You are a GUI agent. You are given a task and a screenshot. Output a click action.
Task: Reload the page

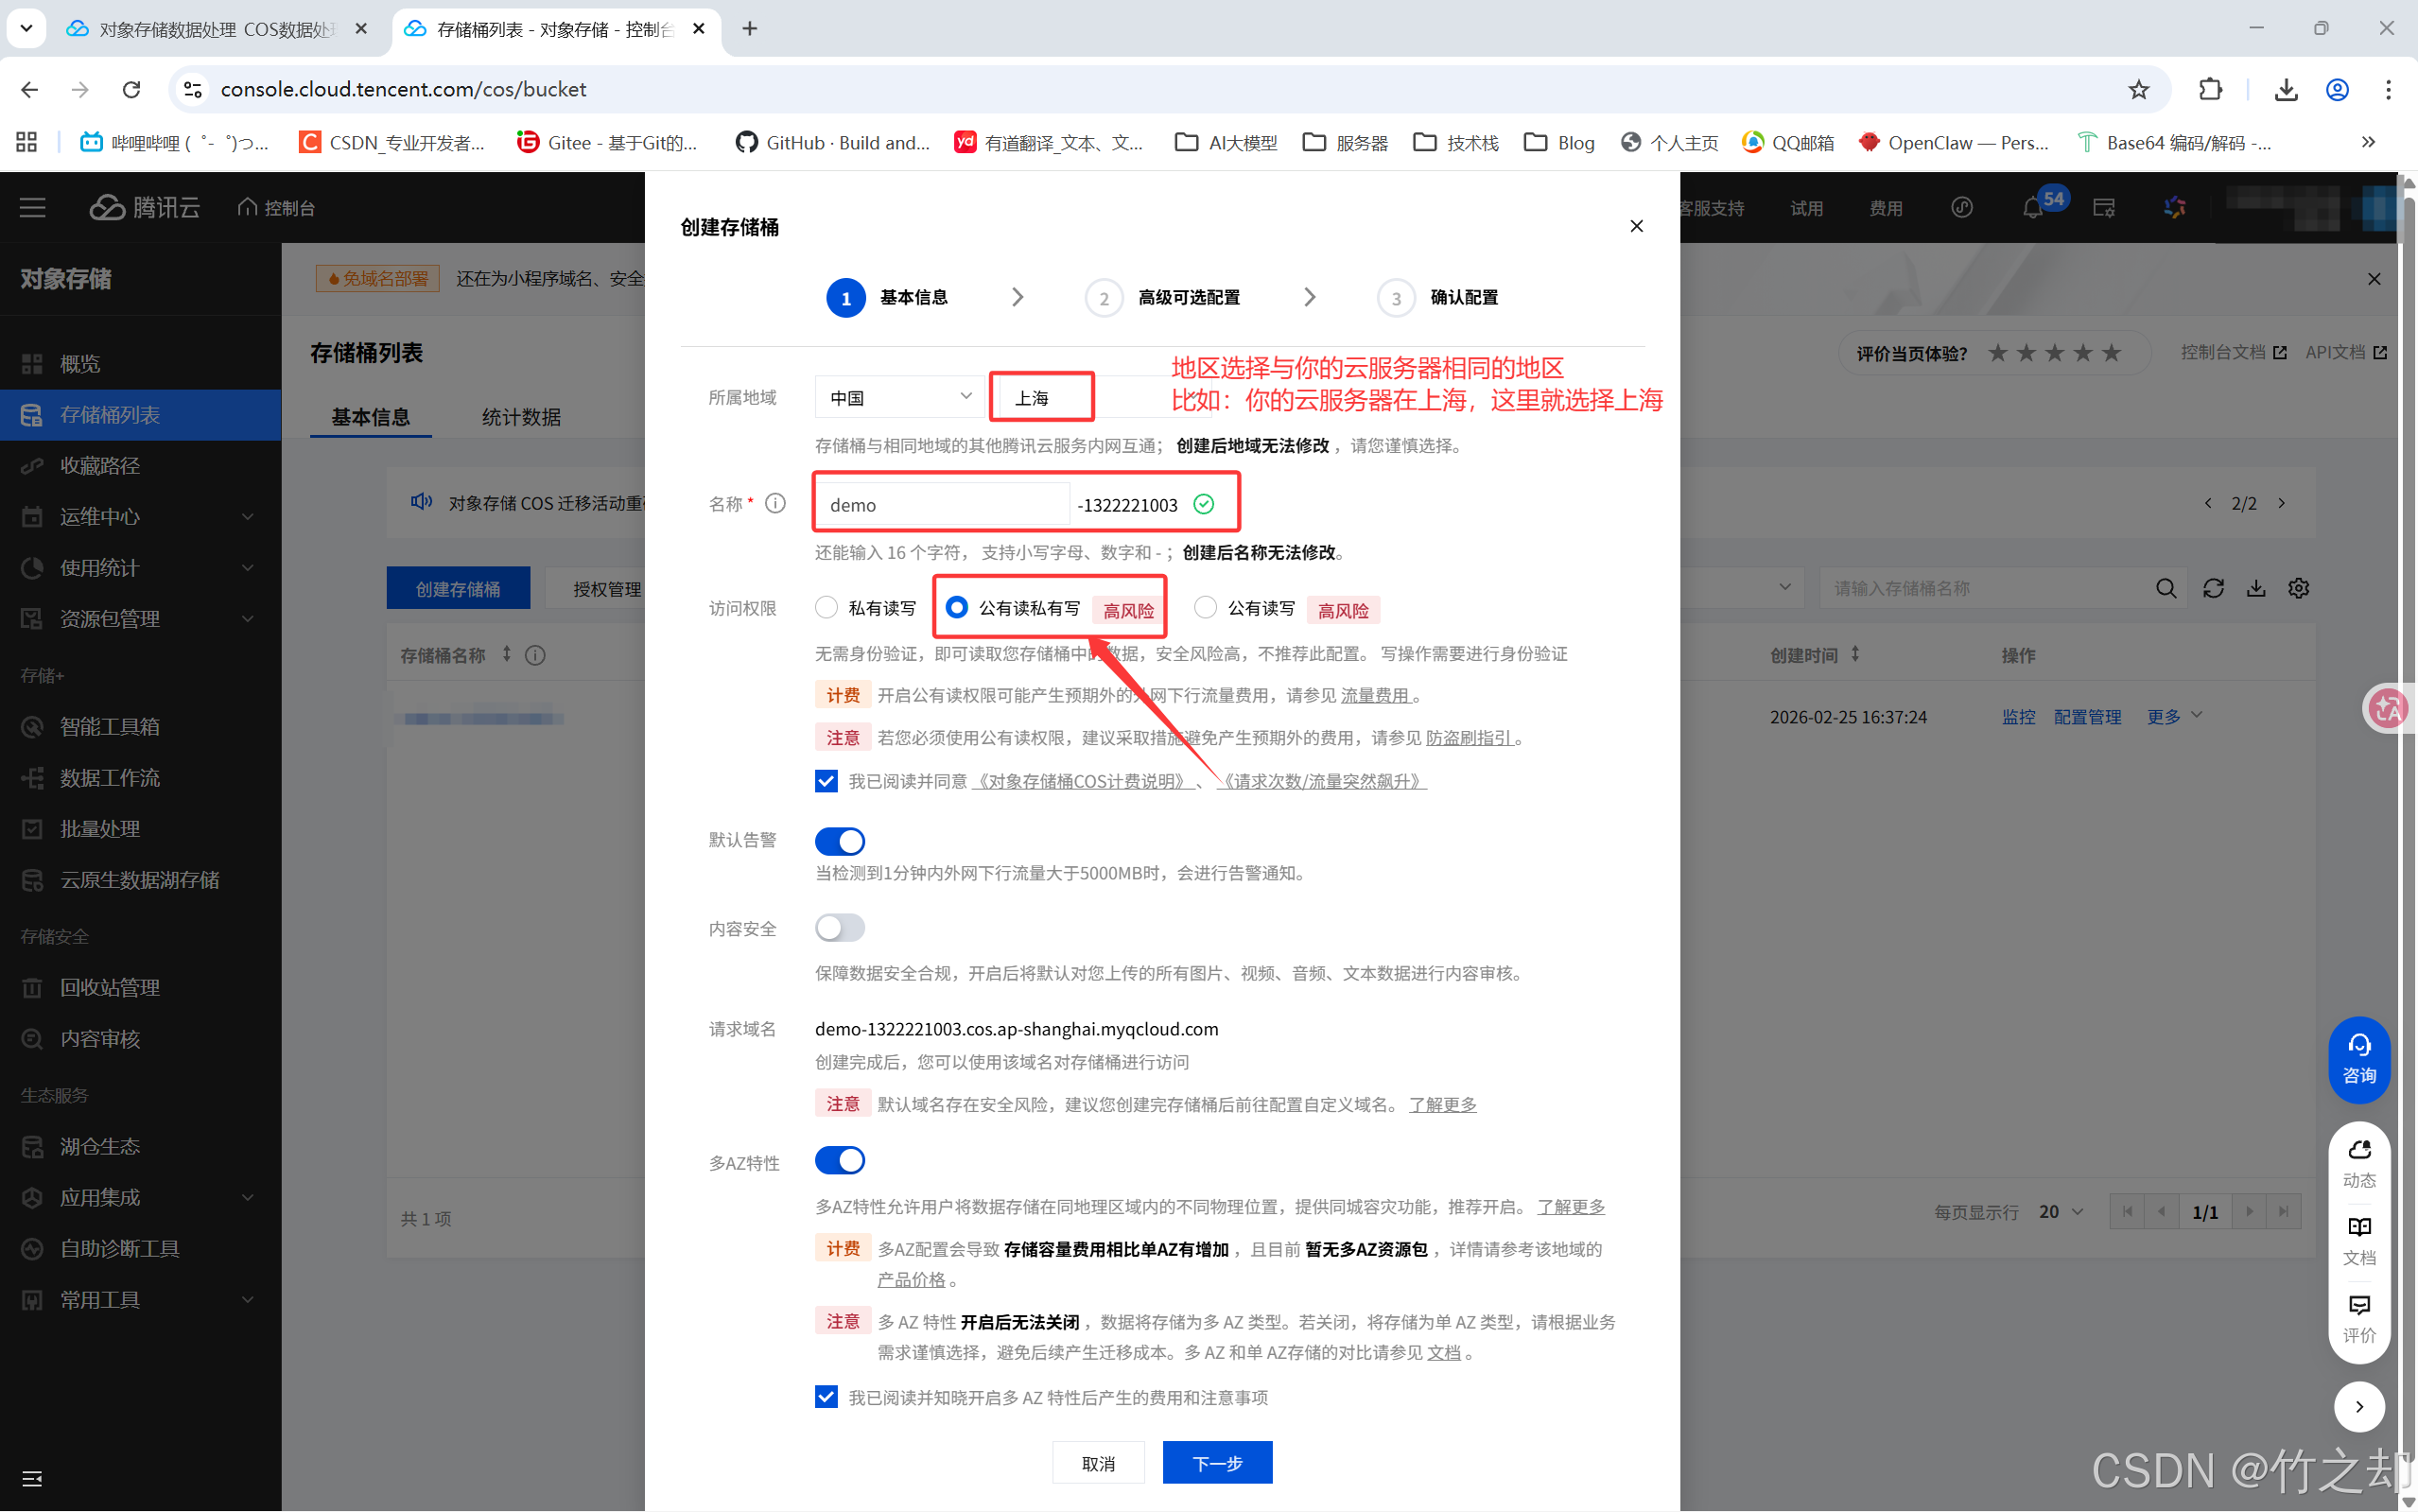(131, 89)
